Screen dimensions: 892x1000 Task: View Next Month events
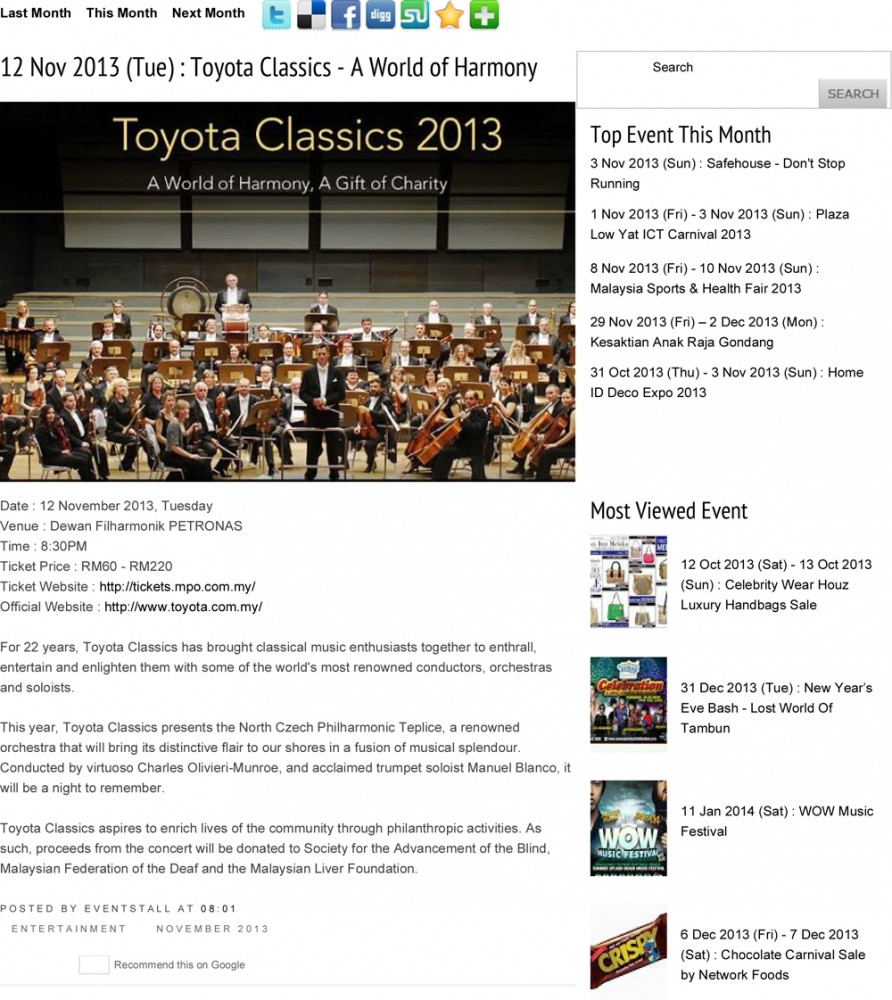[208, 13]
